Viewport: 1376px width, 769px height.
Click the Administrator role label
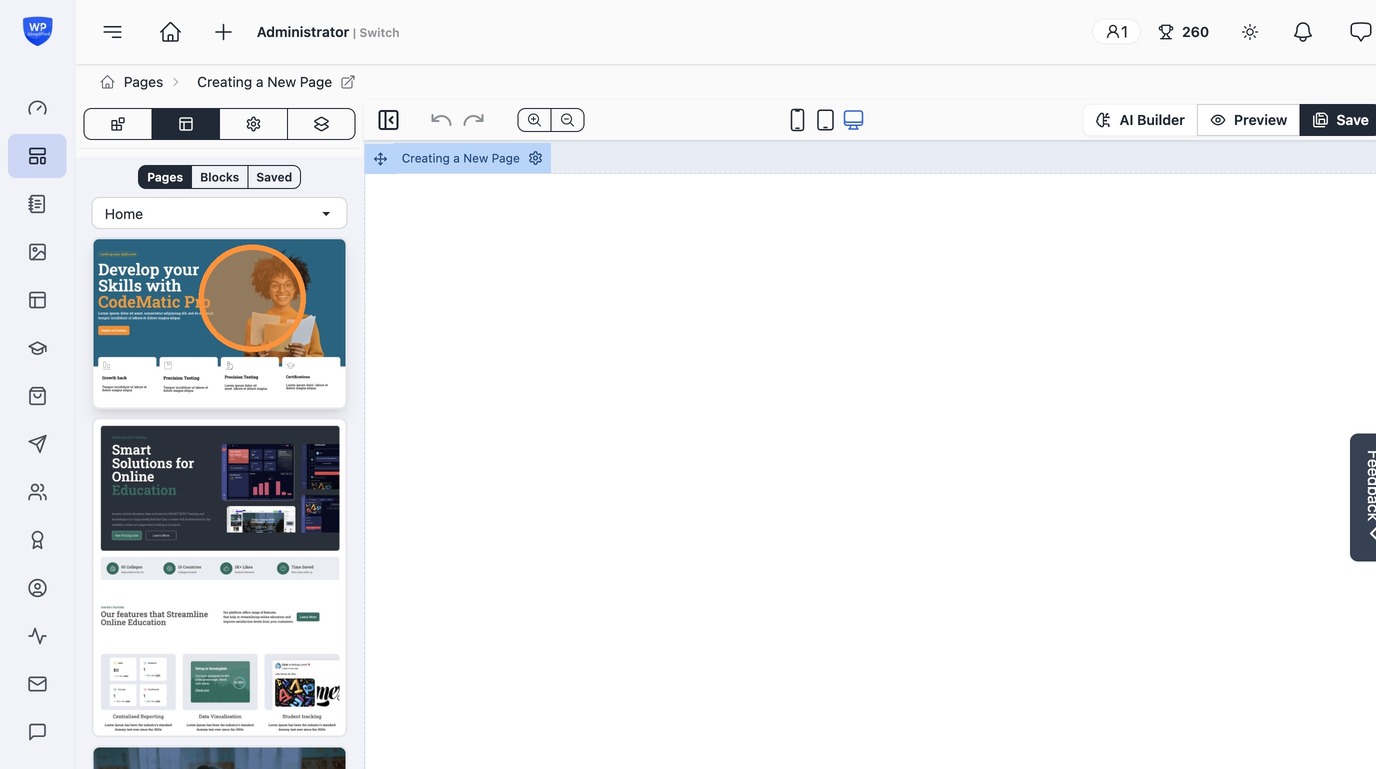pyautogui.click(x=303, y=32)
